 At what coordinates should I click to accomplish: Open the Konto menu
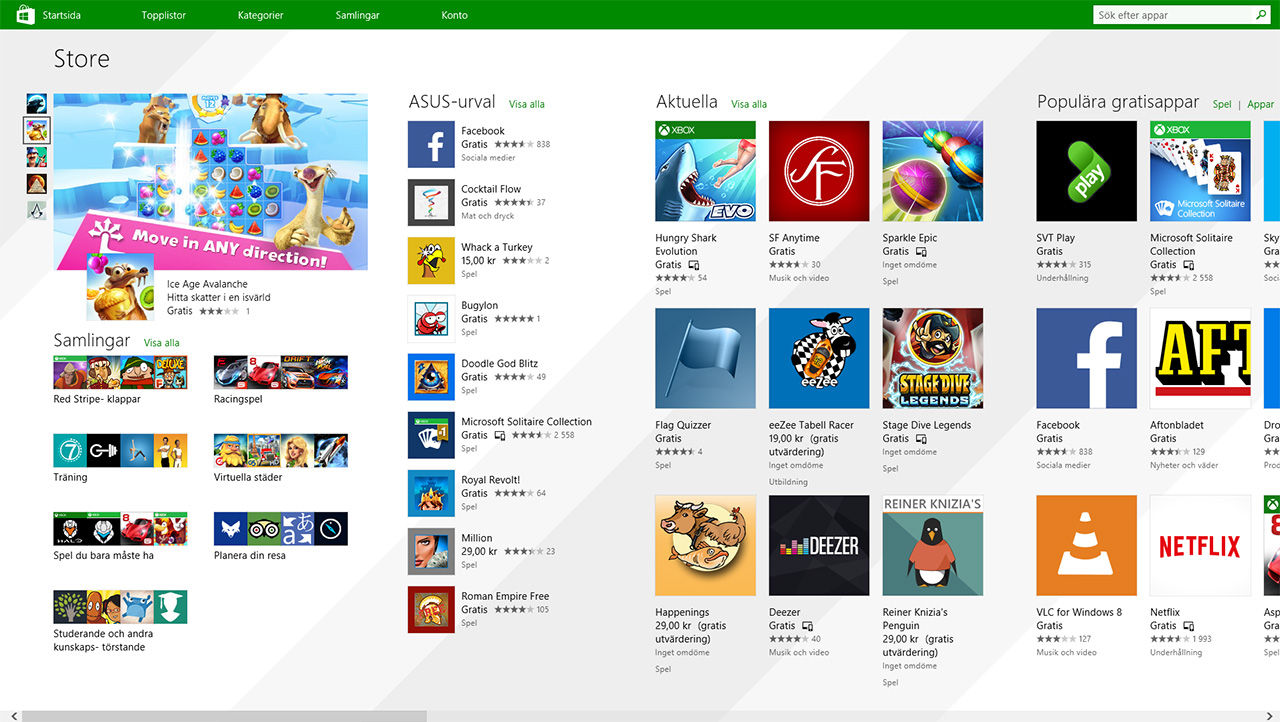pos(454,14)
